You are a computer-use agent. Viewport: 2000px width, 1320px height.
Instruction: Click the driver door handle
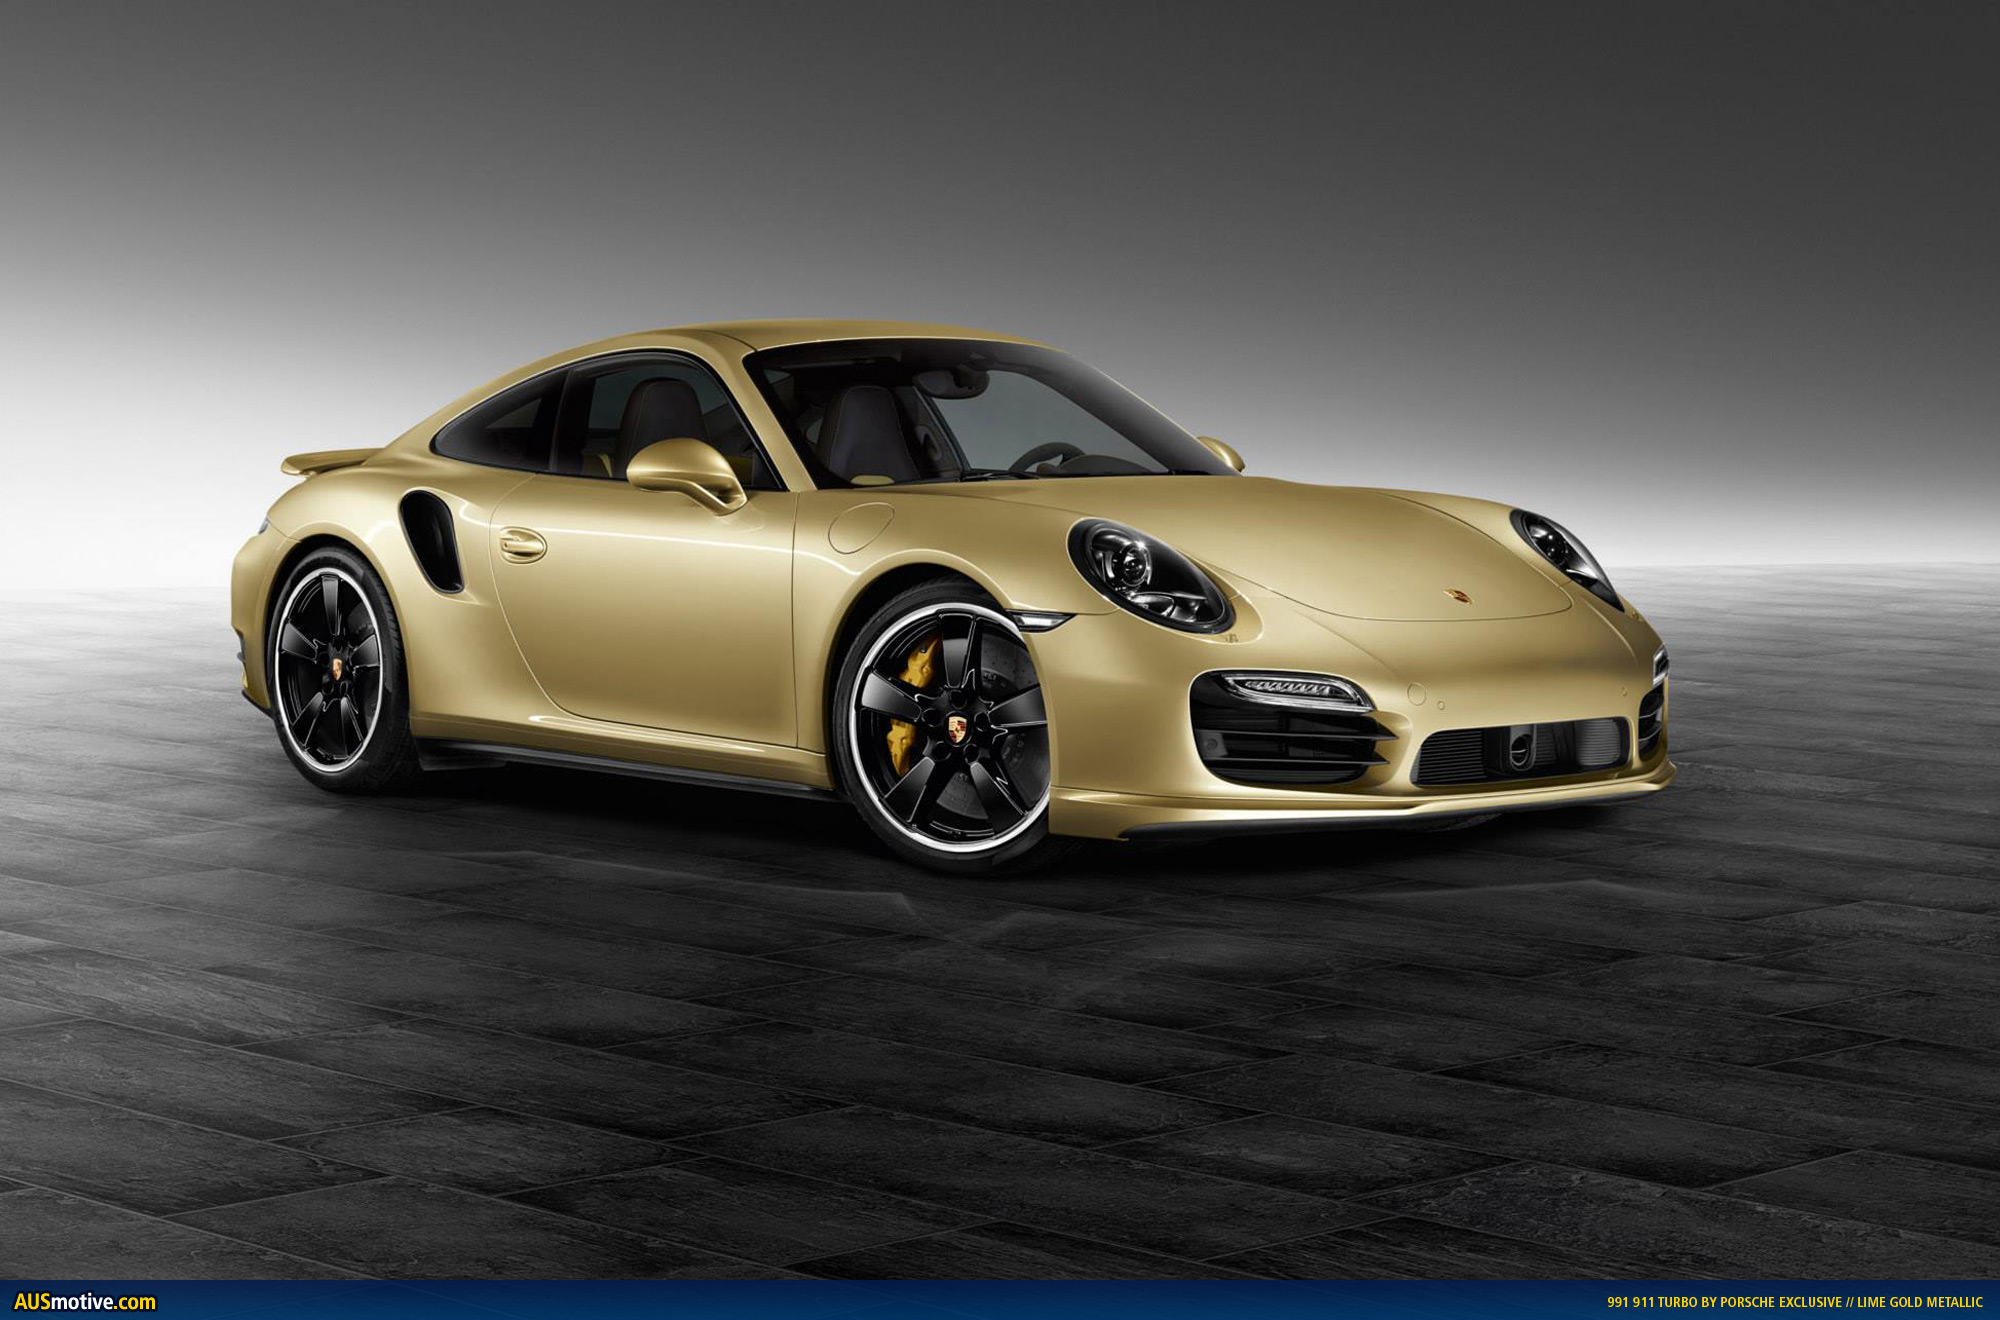click(522, 545)
